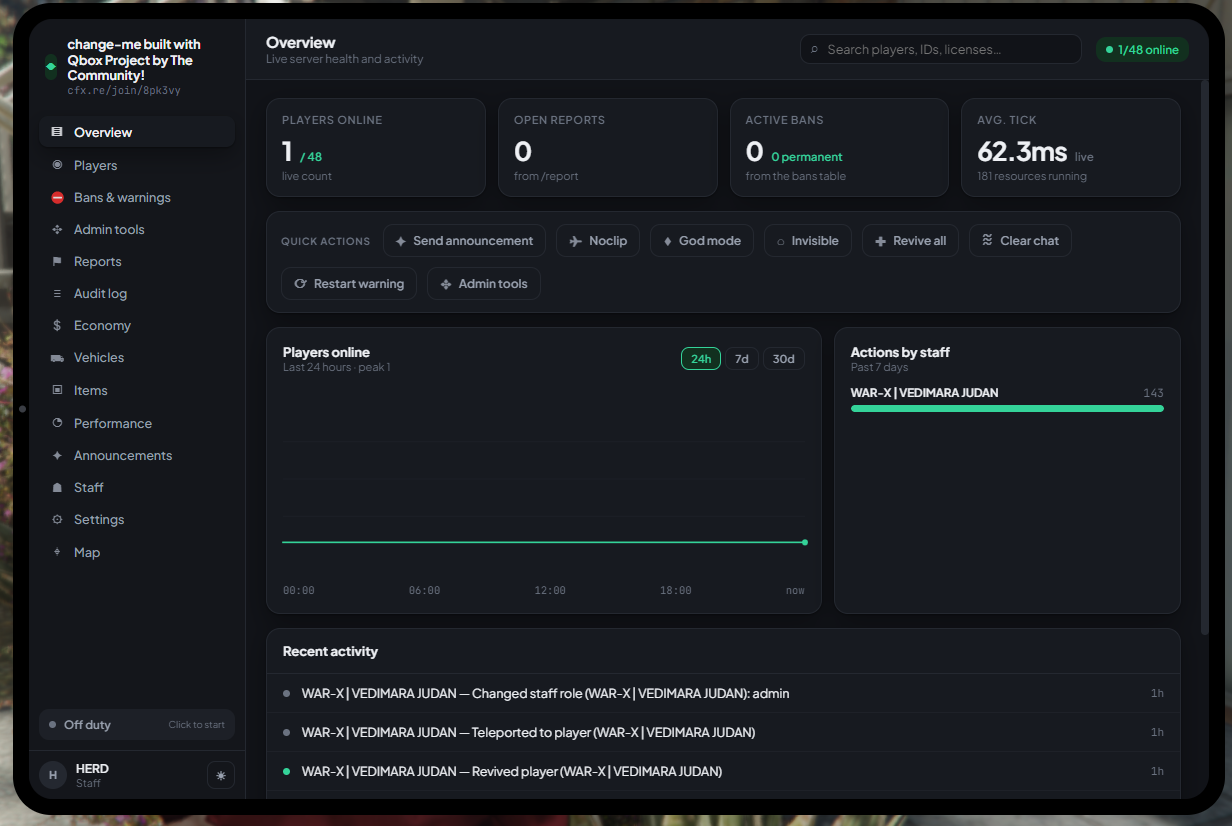Click the Open Reports stat card
The width and height of the screenshot is (1232, 826).
click(608, 147)
